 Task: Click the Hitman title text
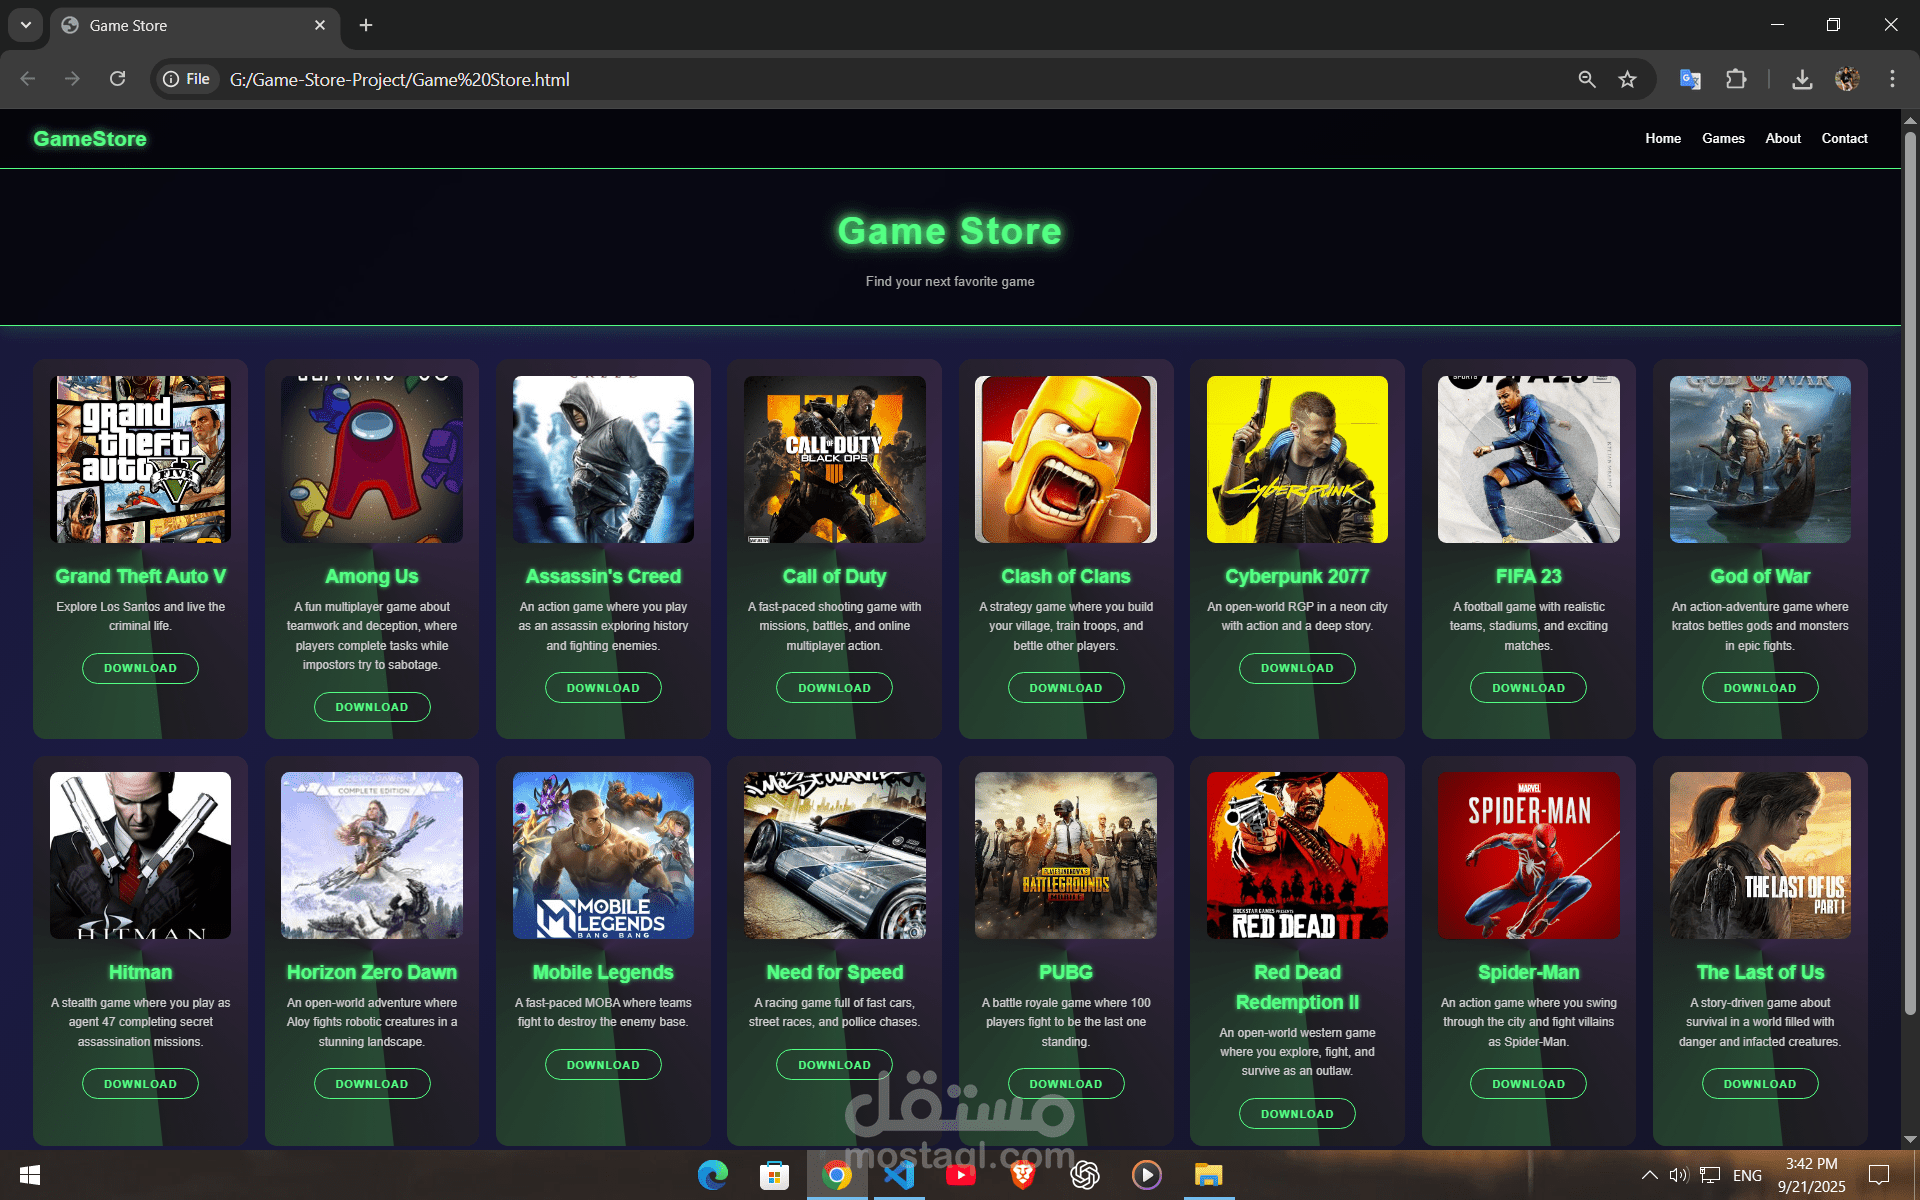click(x=140, y=972)
